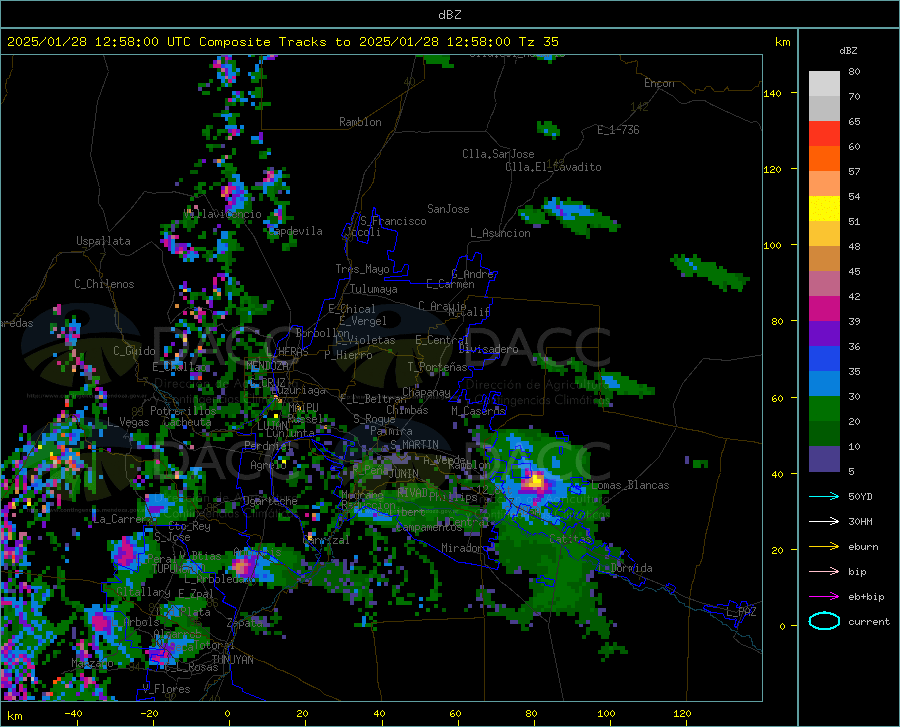Click the Tres_Mayo map label
The height and width of the screenshot is (727, 900).
(362, 269)
